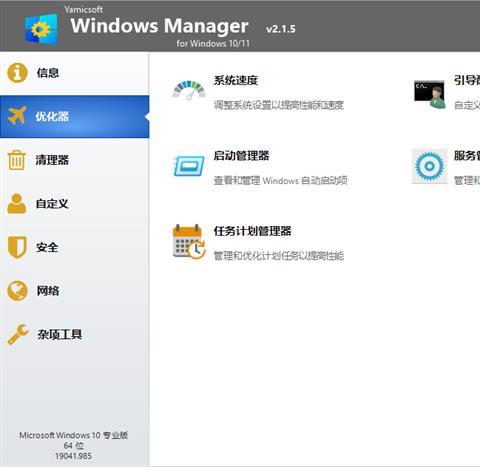
Task: Click the 自定义 user icon
Action: pos(16,203)
